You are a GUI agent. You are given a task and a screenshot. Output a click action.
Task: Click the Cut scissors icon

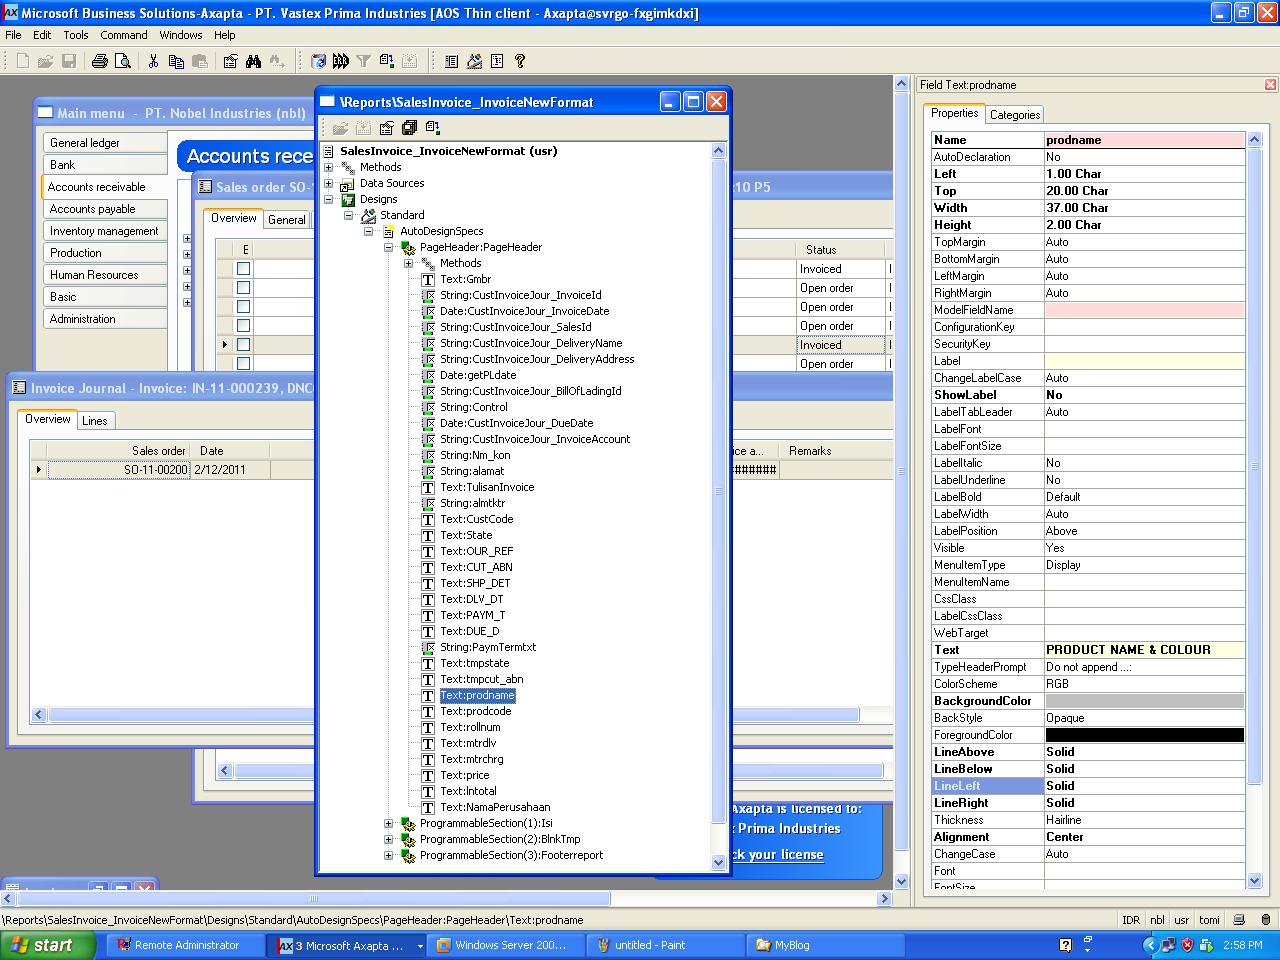point(153,61)
